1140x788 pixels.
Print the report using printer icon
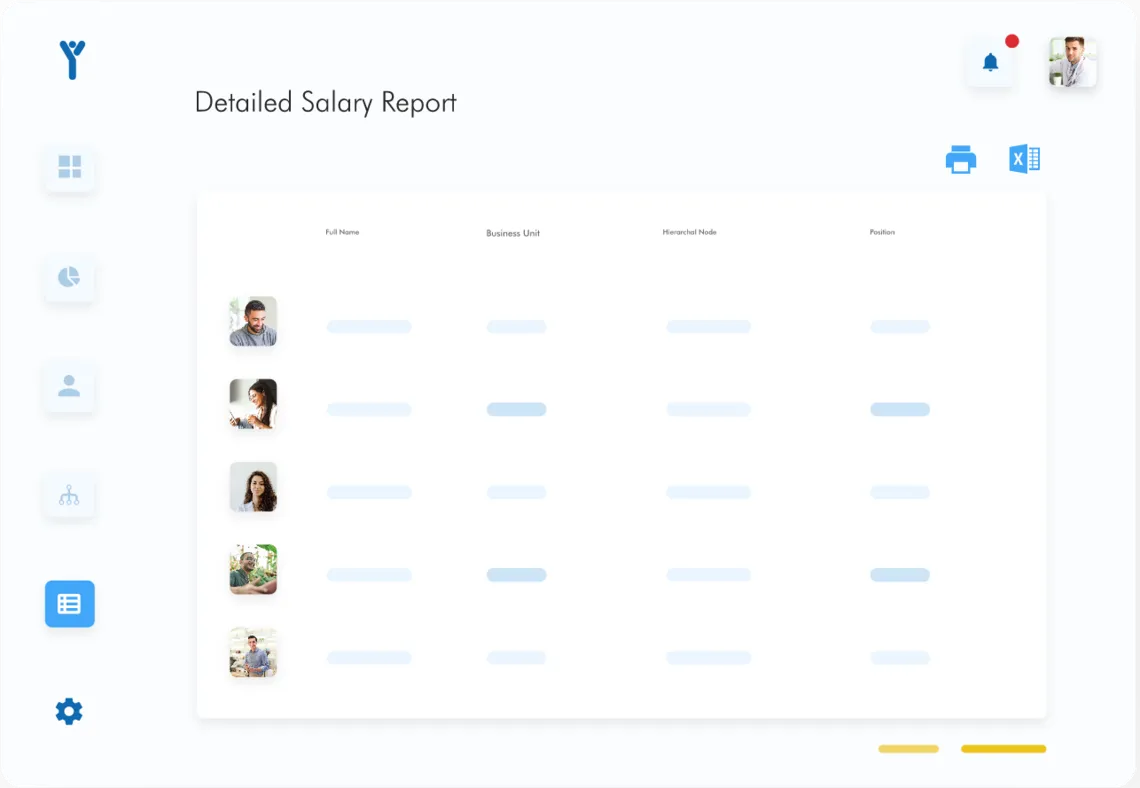coord(960,160)
